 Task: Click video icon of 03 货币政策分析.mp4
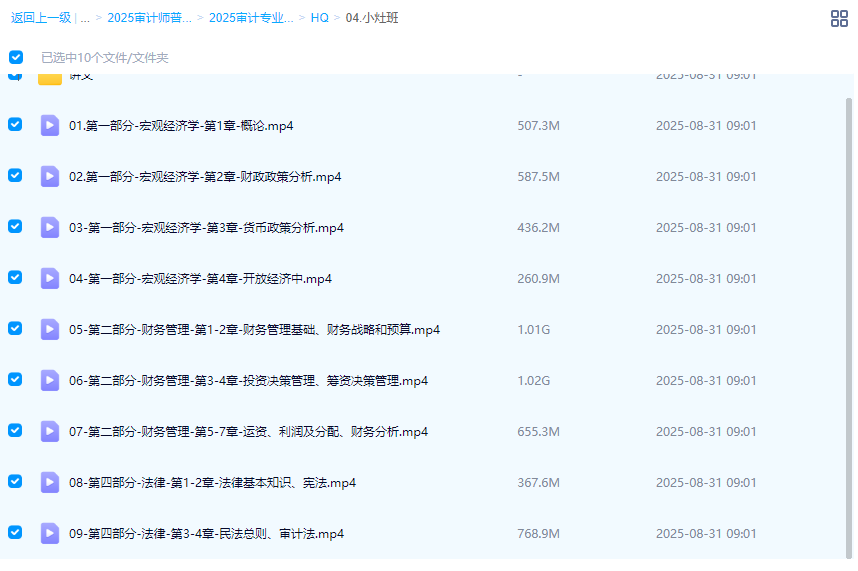[x=50, y=227]
